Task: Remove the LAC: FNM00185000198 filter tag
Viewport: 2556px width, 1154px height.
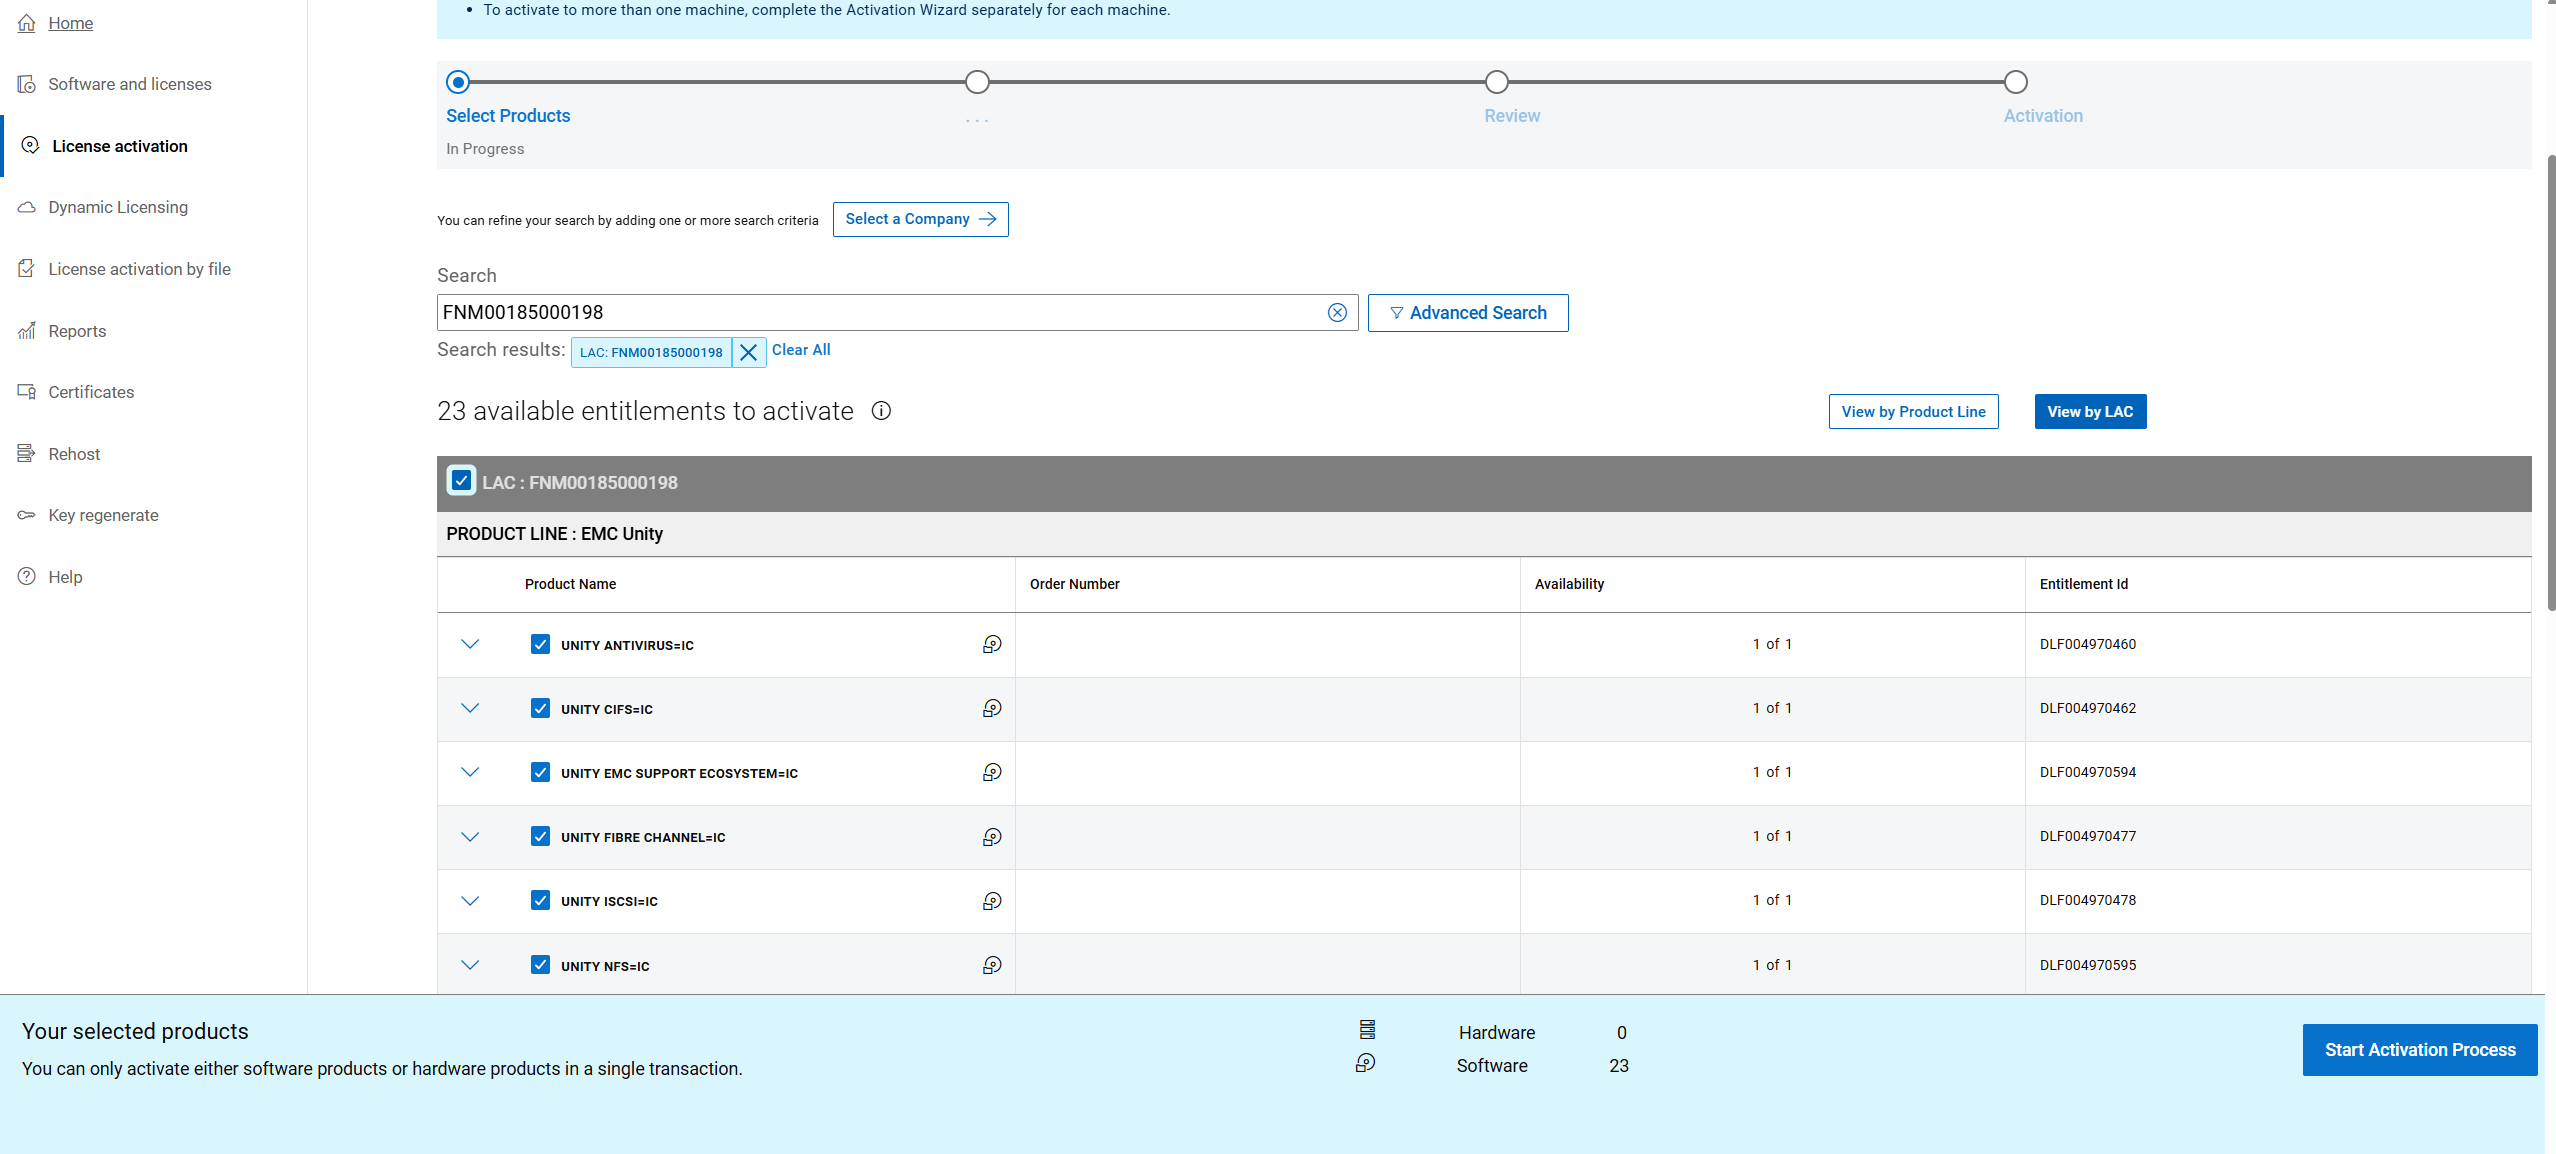Action: (748, 352)
